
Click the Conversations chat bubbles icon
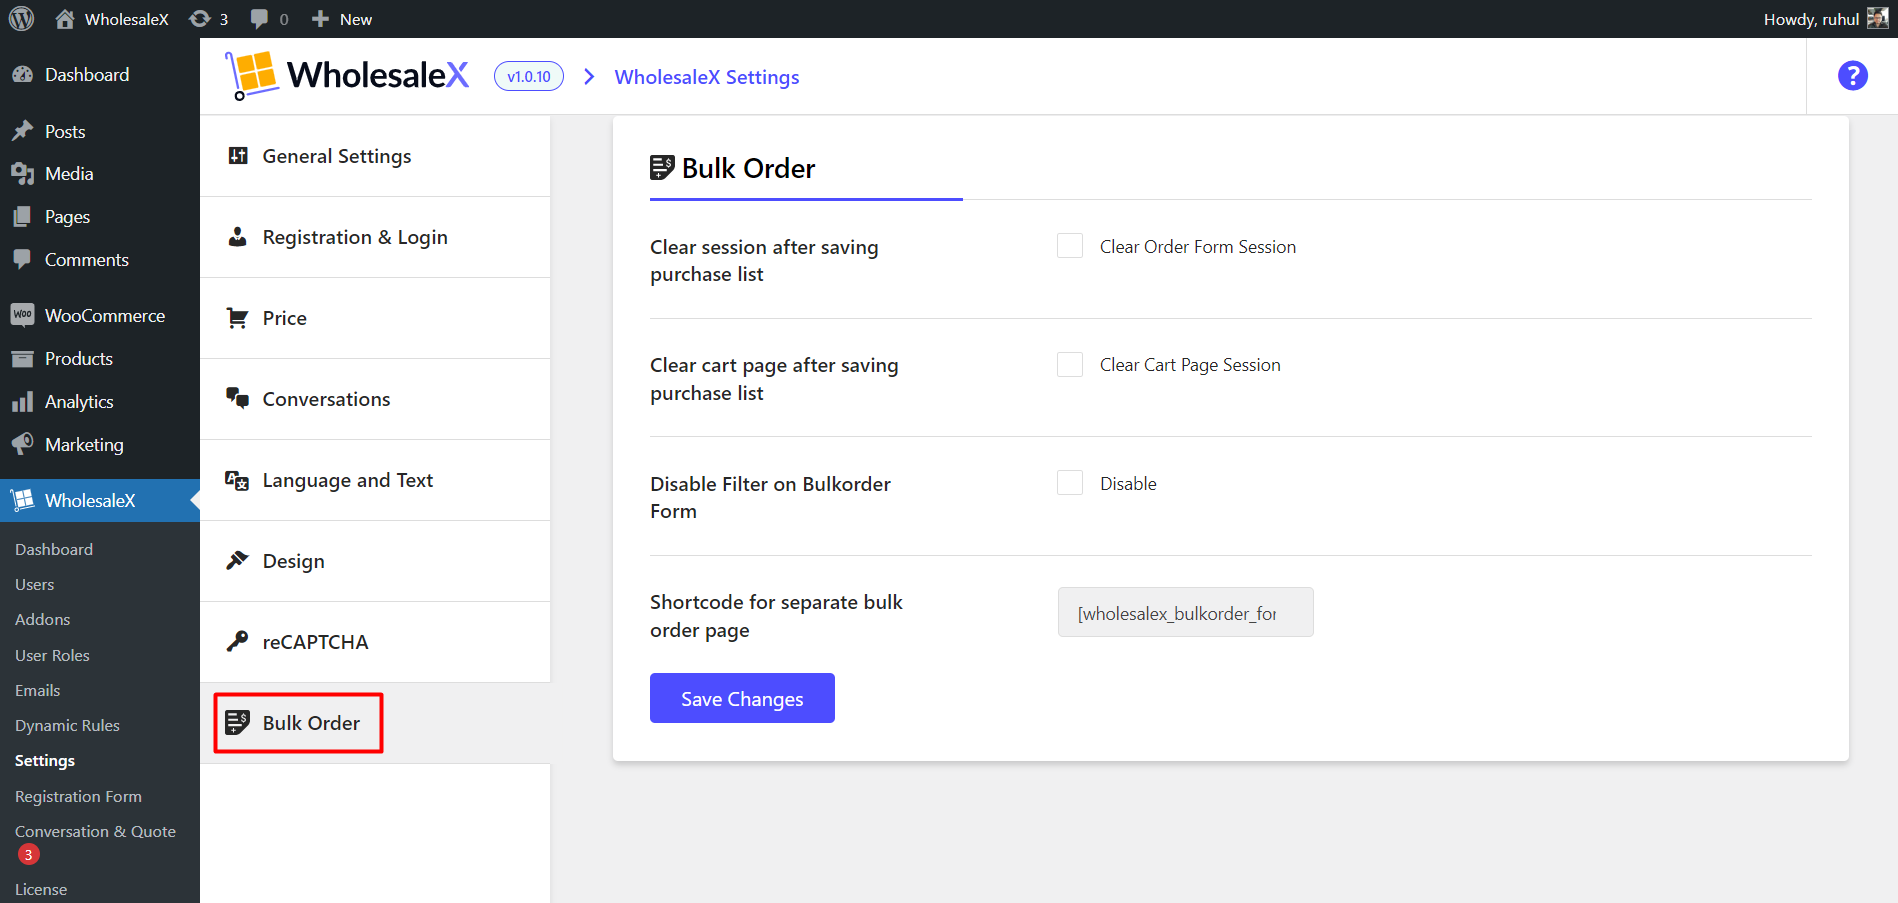[238, 398]
